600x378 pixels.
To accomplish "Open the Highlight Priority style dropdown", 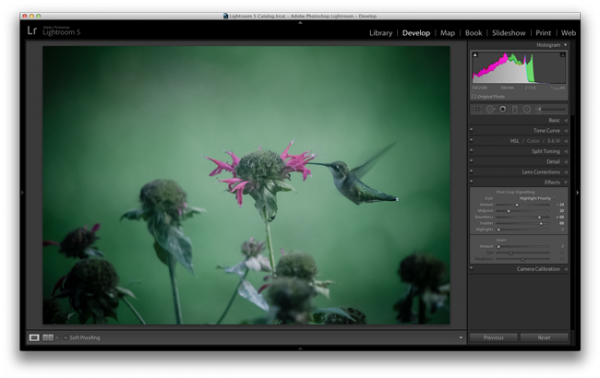I will click(537, 198).
